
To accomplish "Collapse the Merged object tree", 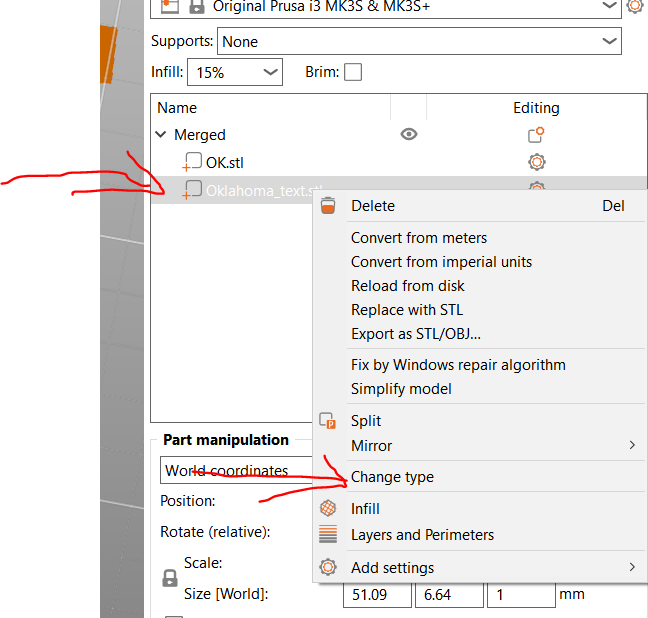I will click(161, 134).
